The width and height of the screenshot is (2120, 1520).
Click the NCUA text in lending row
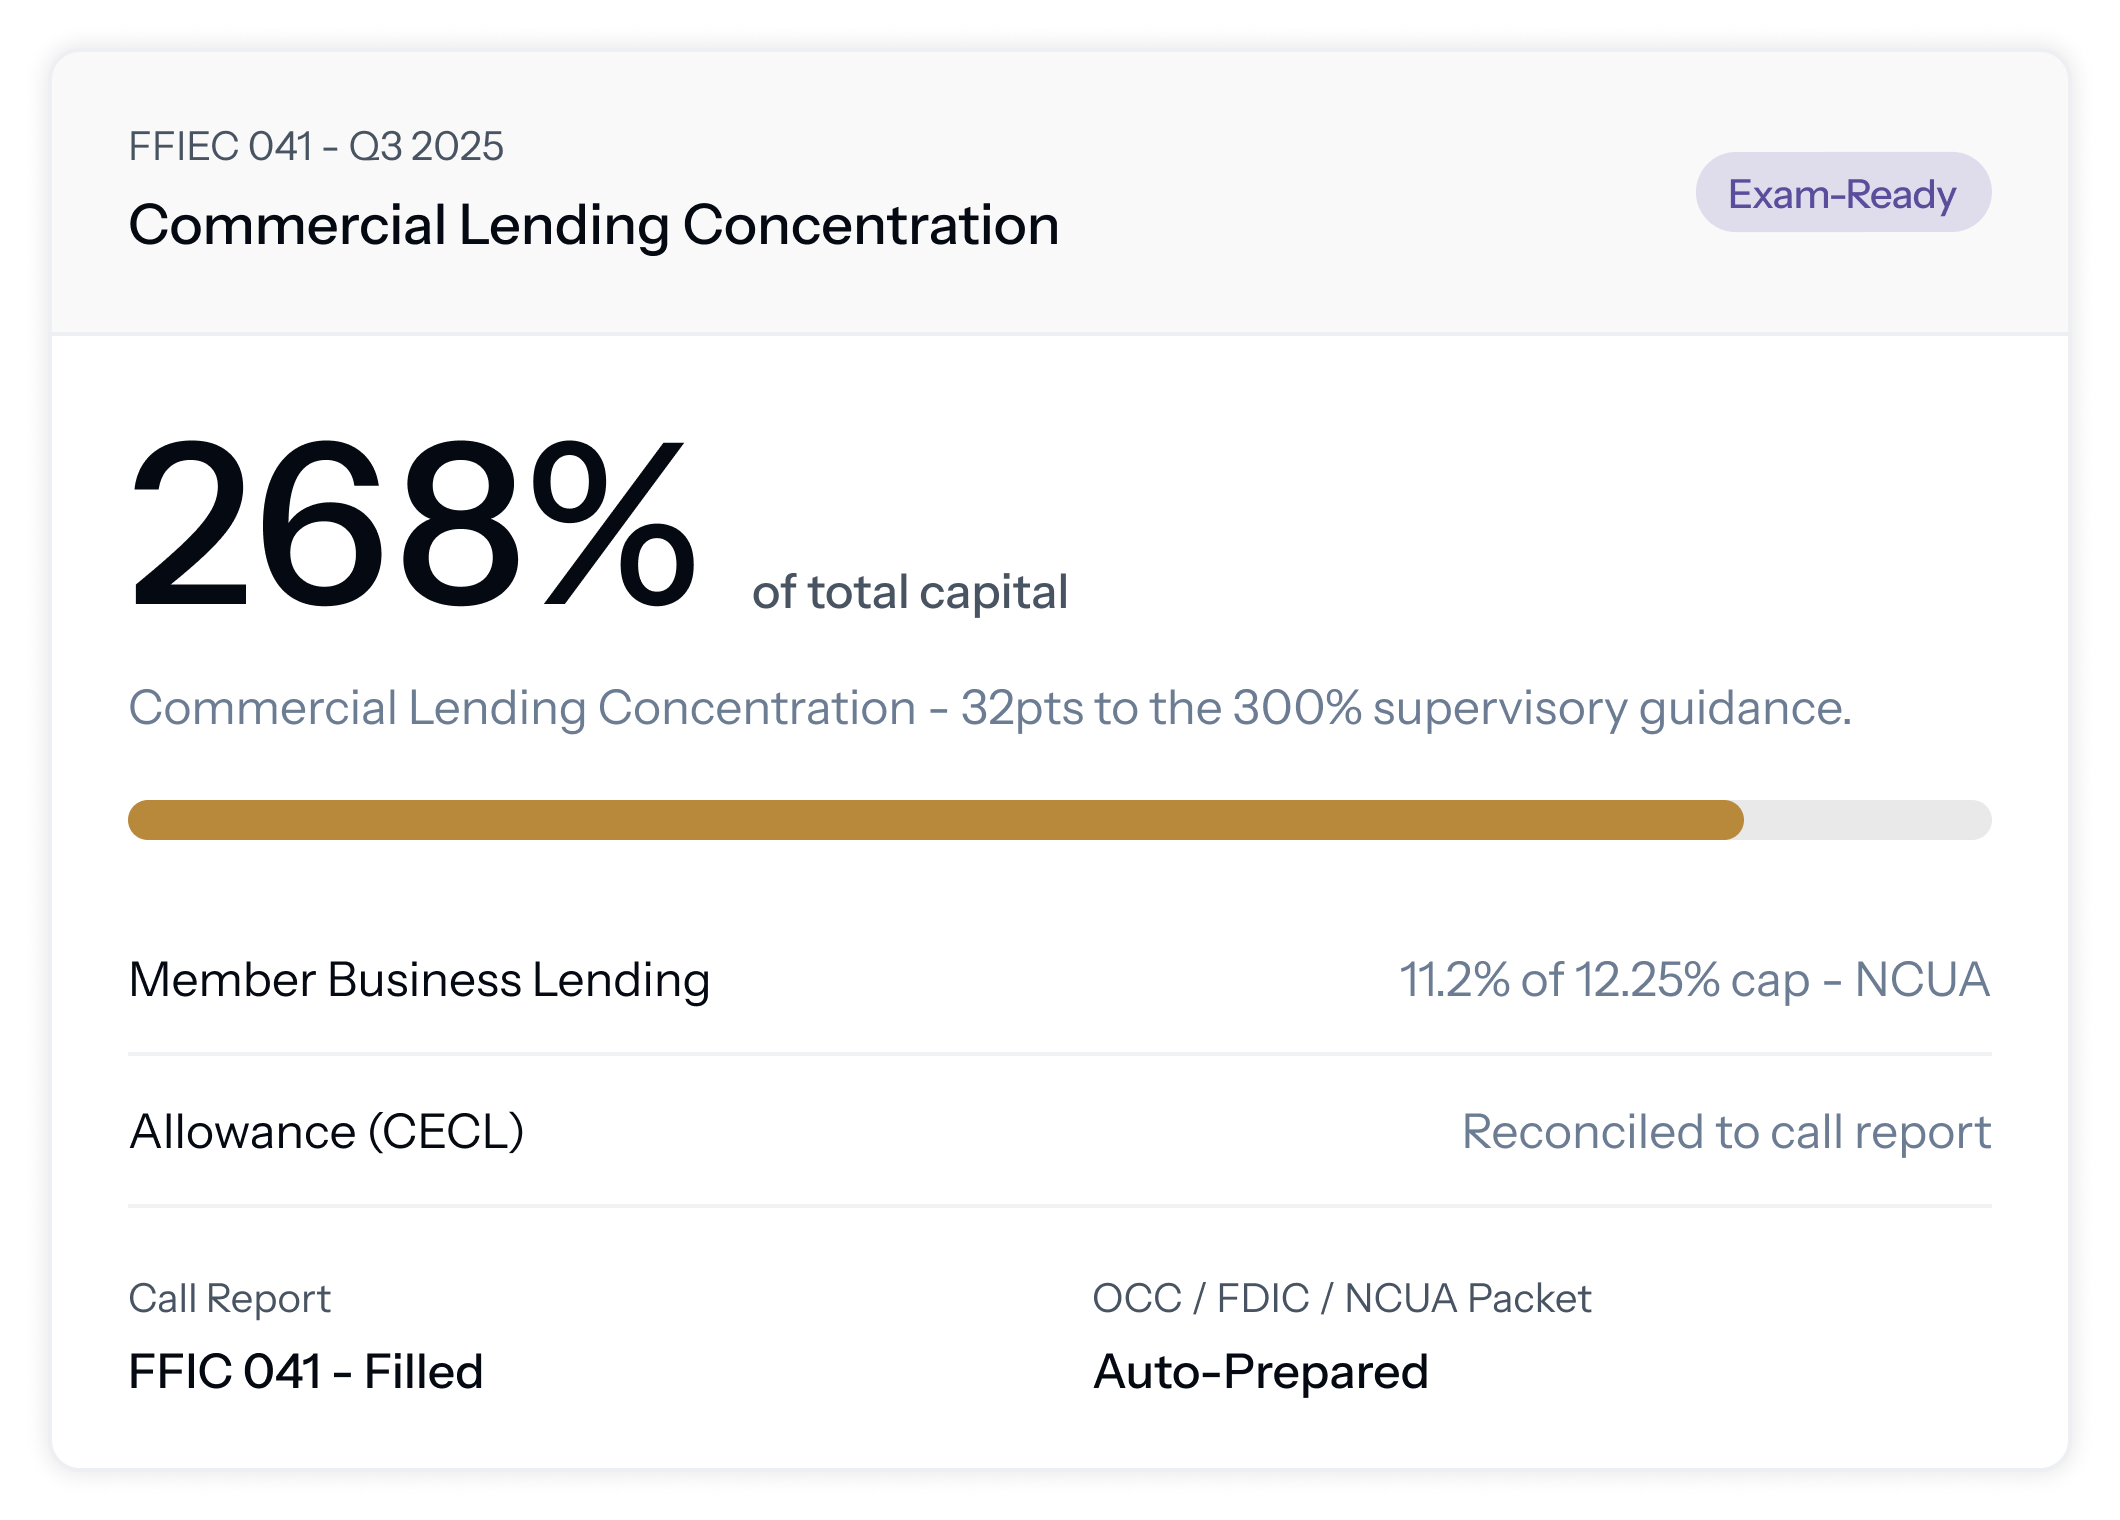1922,979
